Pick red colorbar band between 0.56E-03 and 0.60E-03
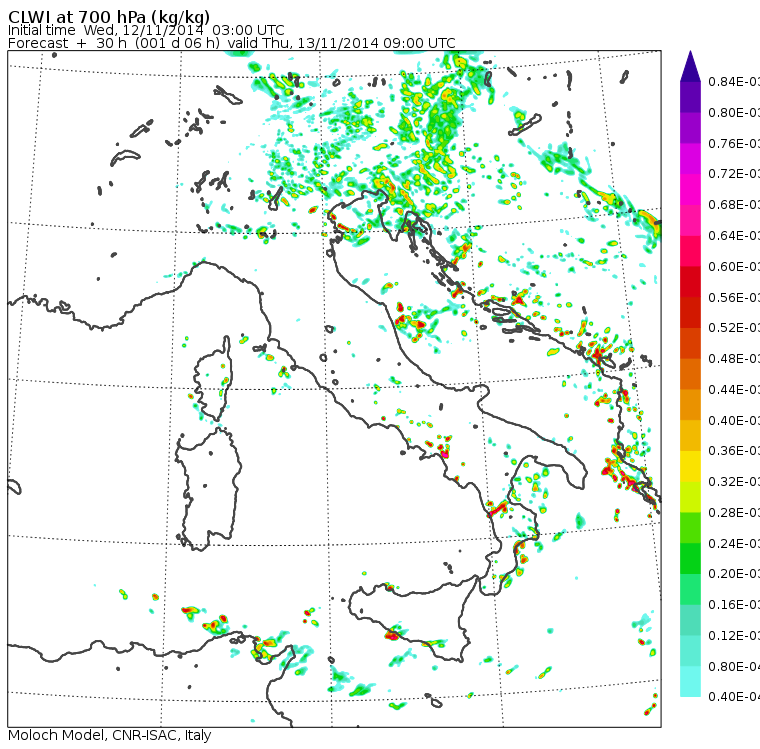This screenshot has width=760, height=749. click(x=690, y=282)
